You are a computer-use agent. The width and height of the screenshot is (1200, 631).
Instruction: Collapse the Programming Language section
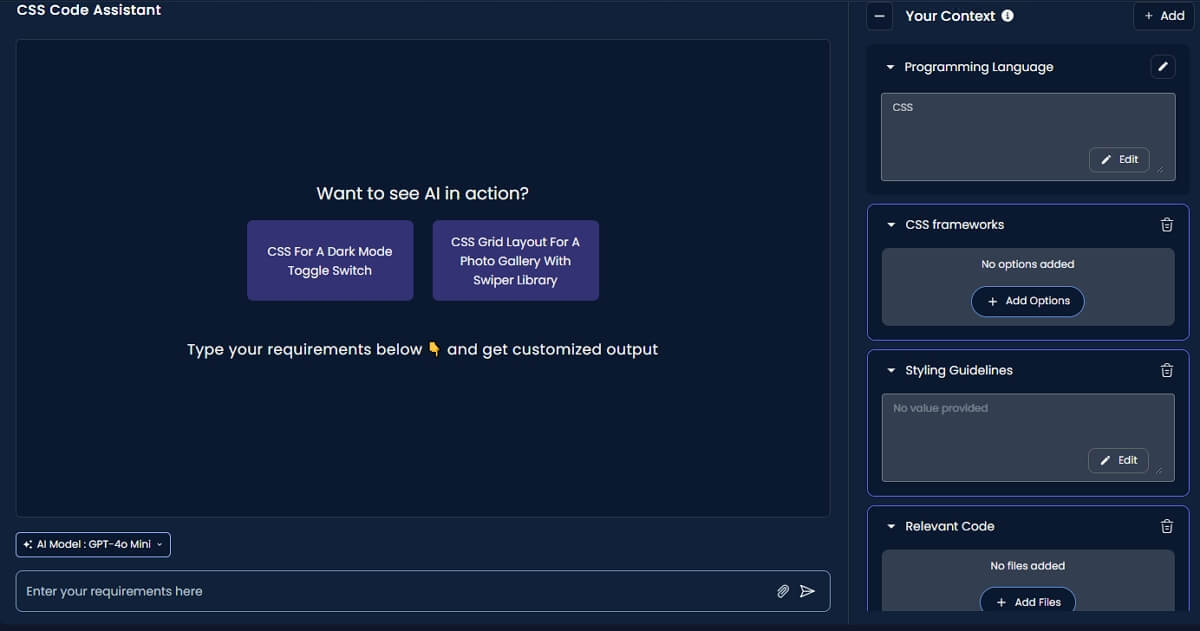coord(890,67)
